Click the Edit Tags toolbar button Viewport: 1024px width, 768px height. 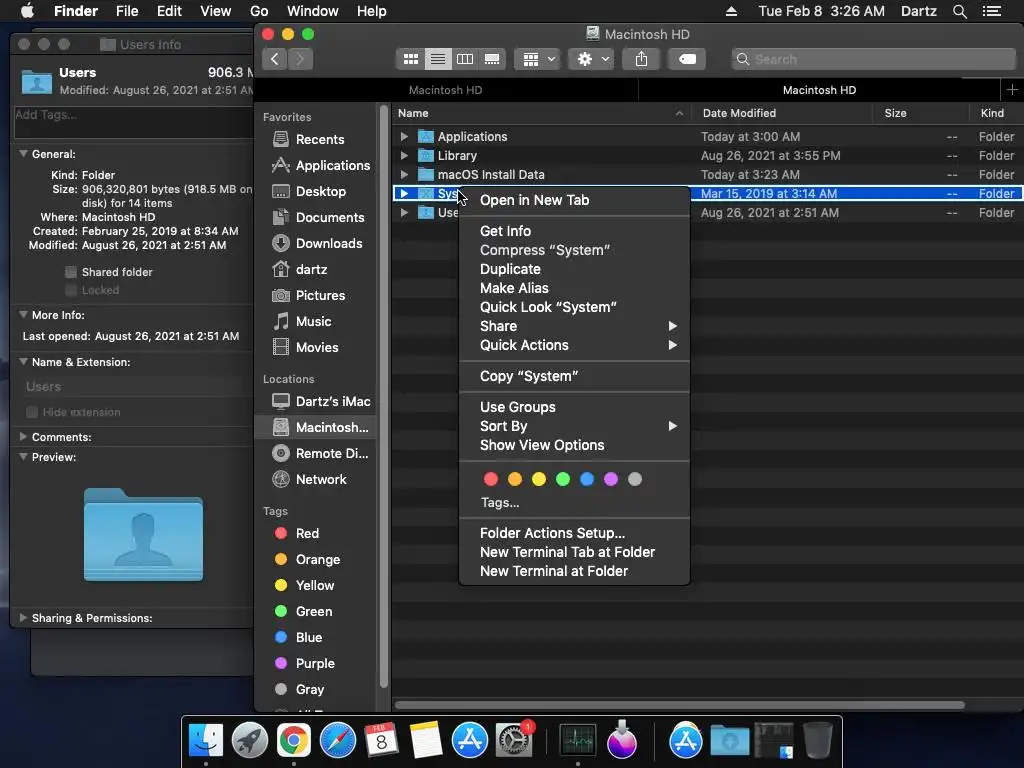coord(687,59)
